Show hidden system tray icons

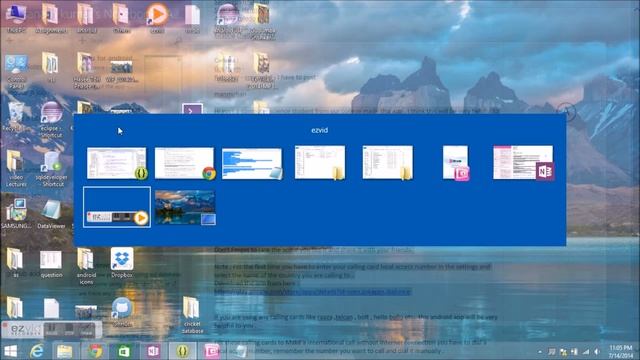click(x=540, y=351)
